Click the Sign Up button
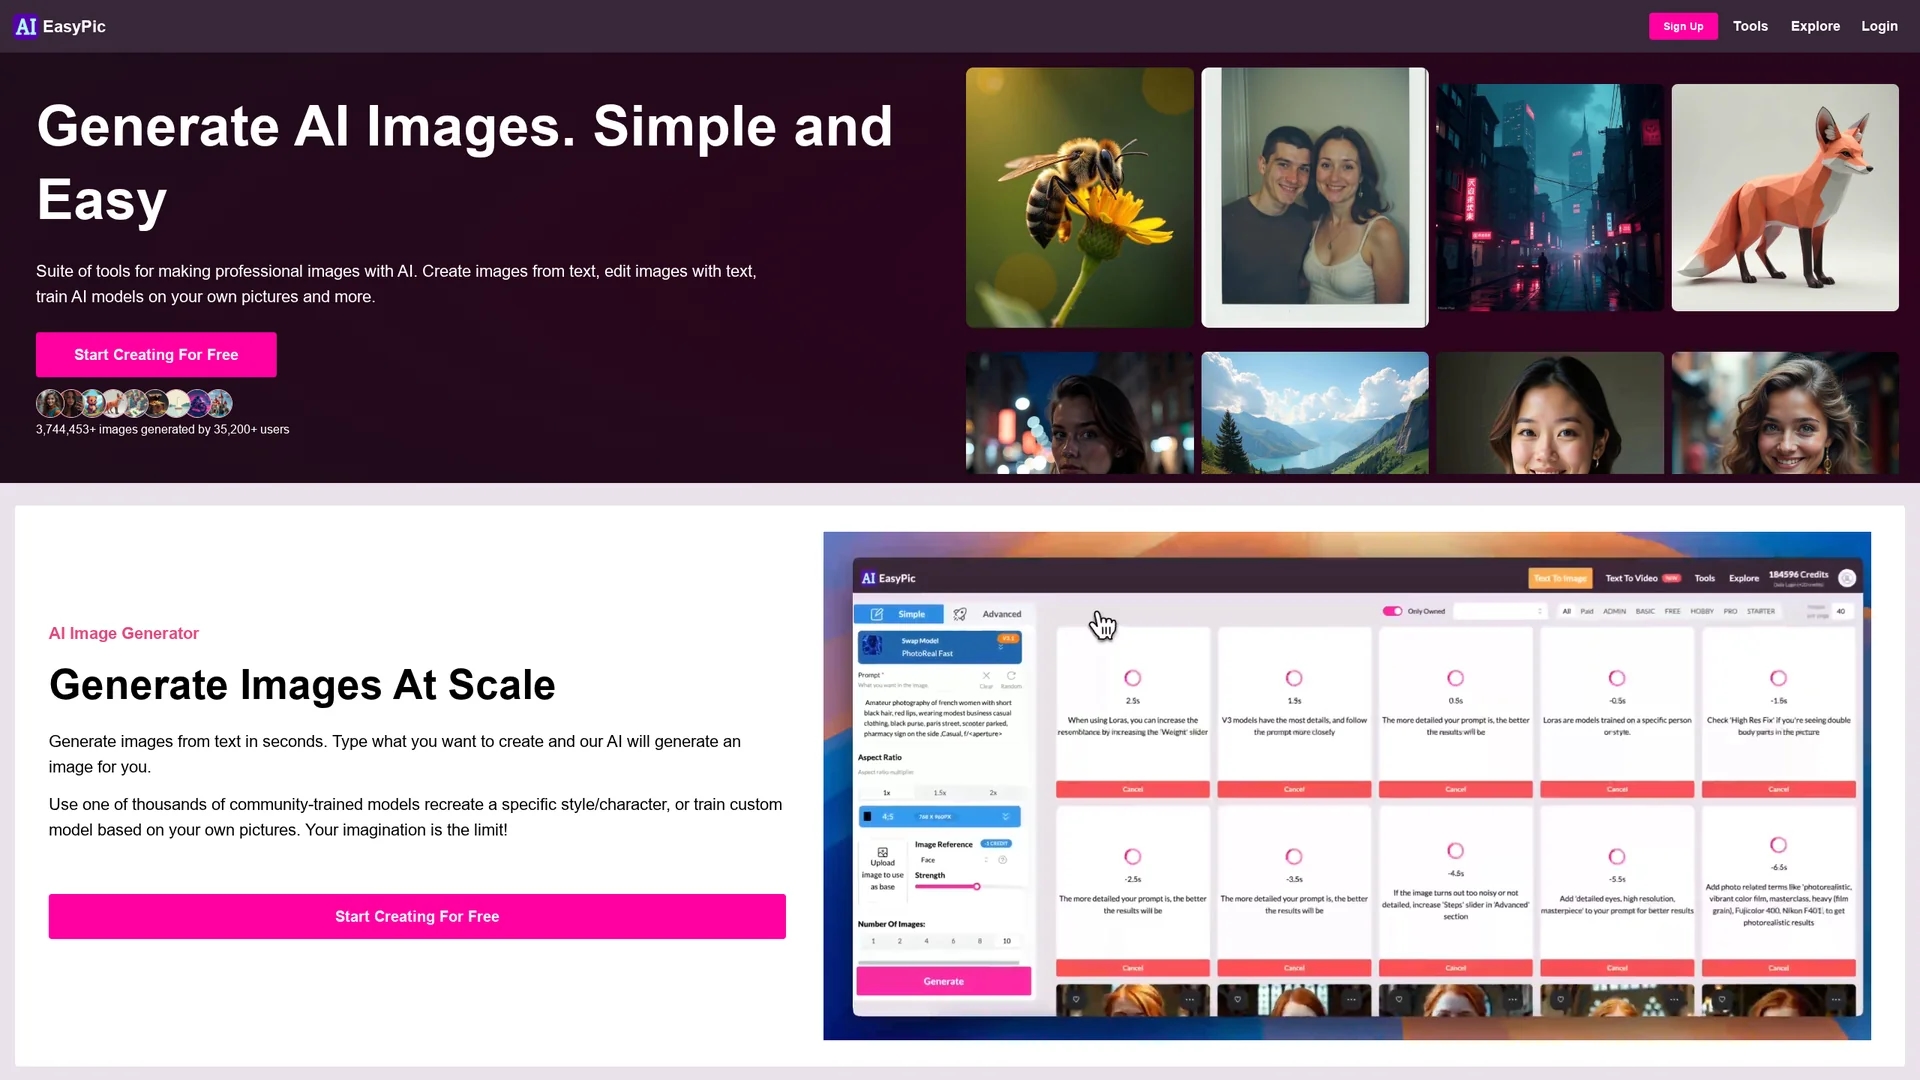This screenshot has width=1920, height=1080. 1683,26
